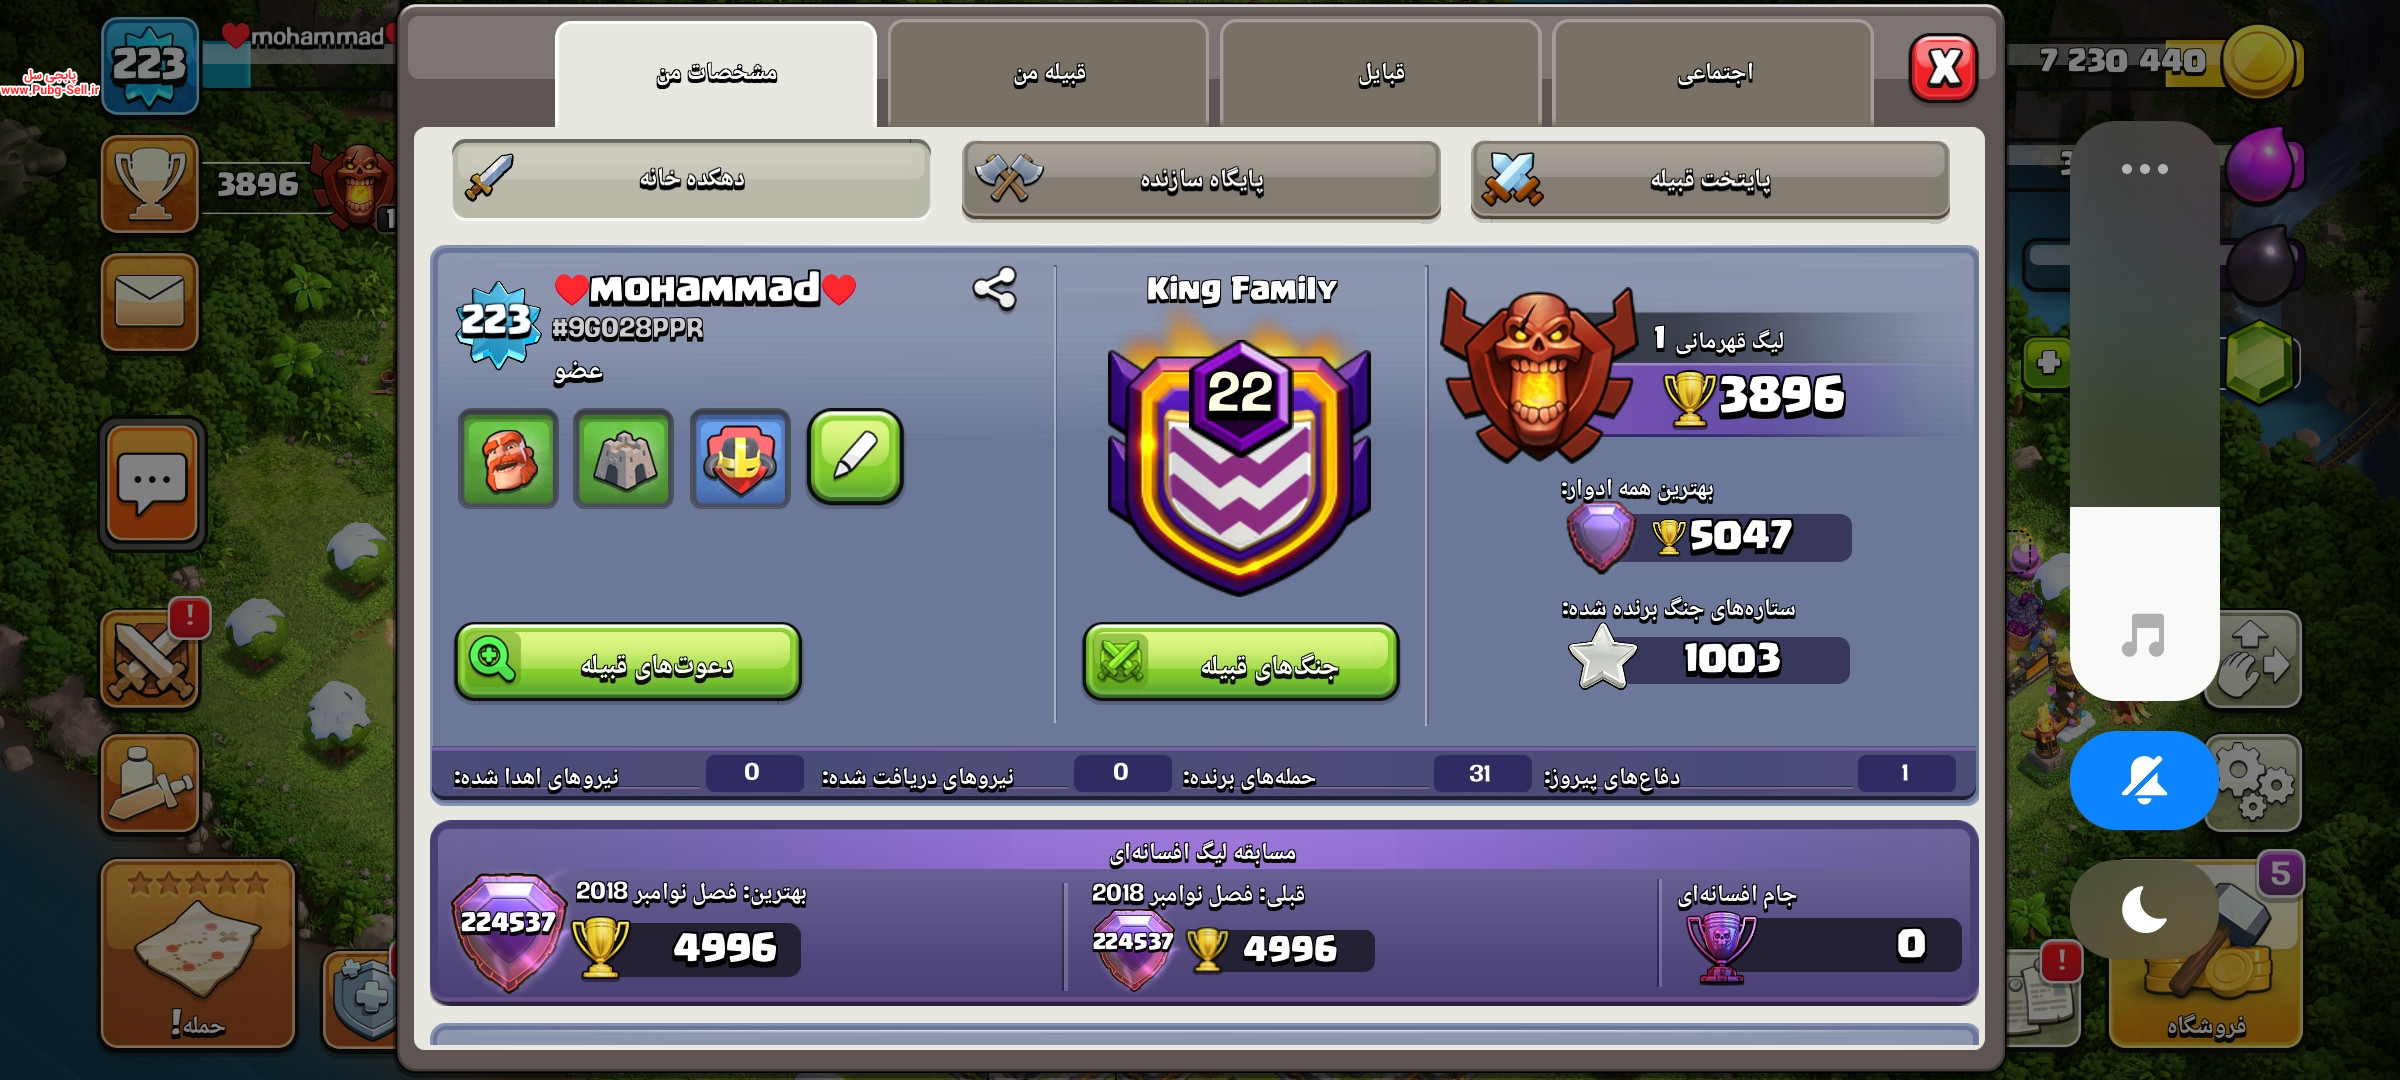The width and height of the screenshot is (2400, 1080).
Task: Open the chat speech bubble
Action: (152, 483)
